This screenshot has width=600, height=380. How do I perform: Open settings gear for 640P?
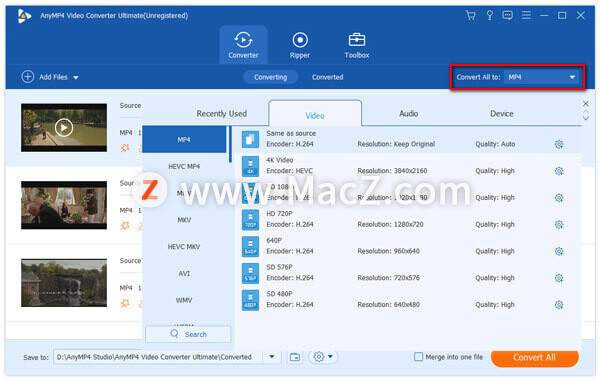click(559, 251)
